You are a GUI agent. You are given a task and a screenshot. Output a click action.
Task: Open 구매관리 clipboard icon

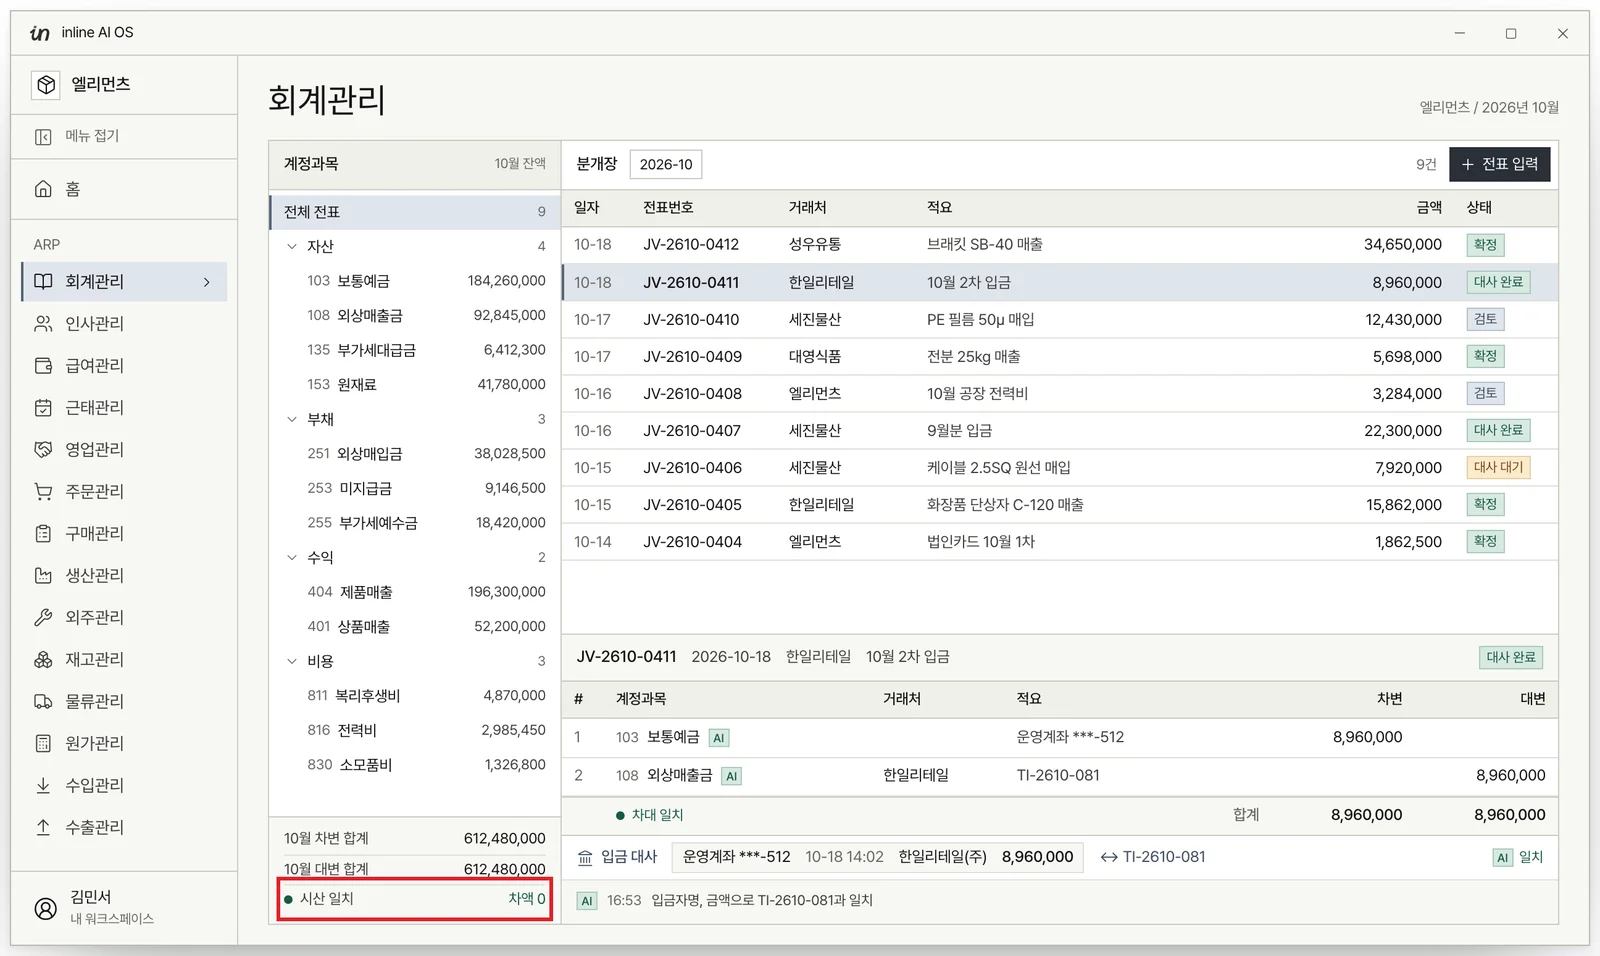43,534
